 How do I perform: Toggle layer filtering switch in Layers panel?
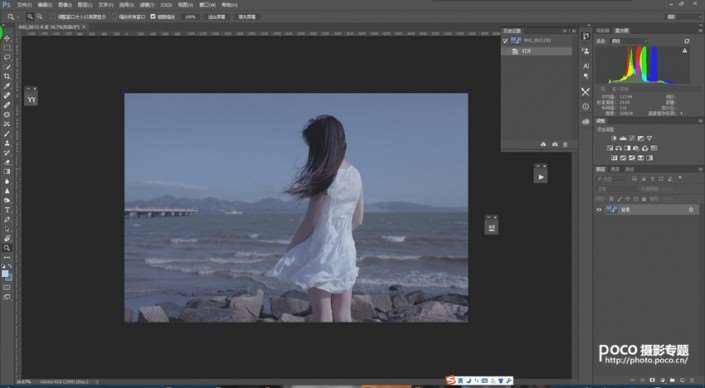tap(680, 179)
